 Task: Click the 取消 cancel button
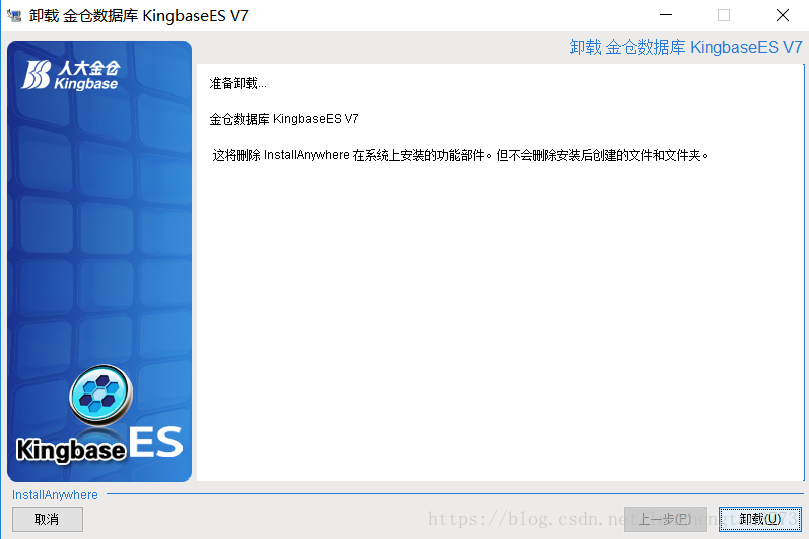(47, 519)
